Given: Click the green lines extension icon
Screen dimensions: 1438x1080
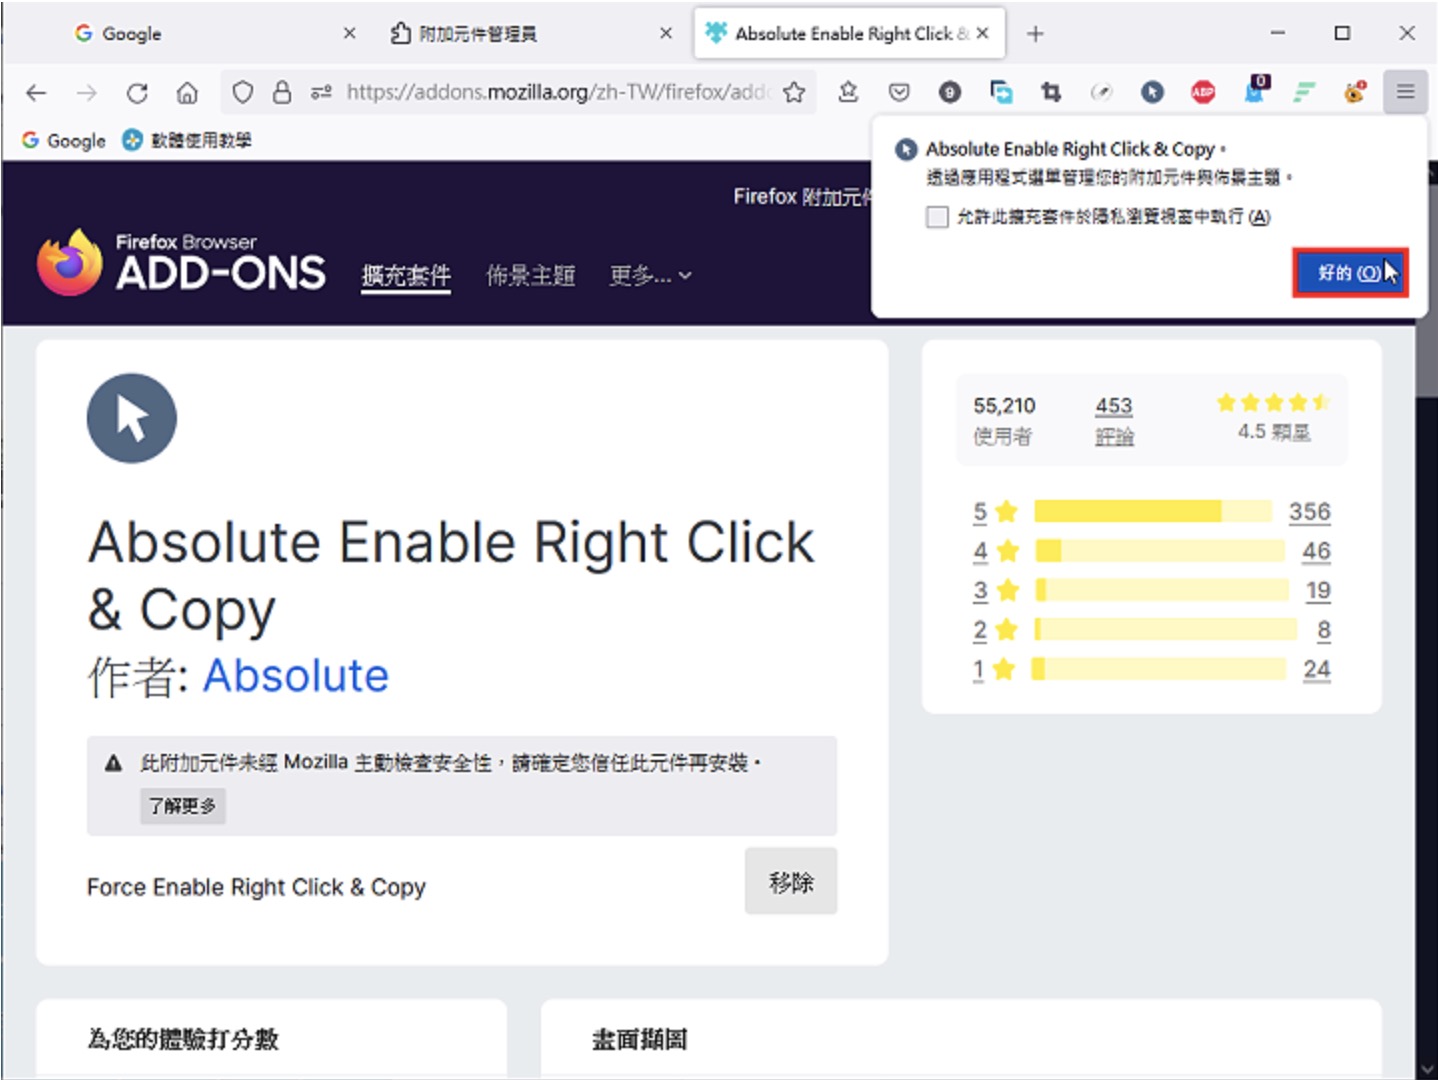Looking at the screenshot, I should click(x=1304, y=93).
